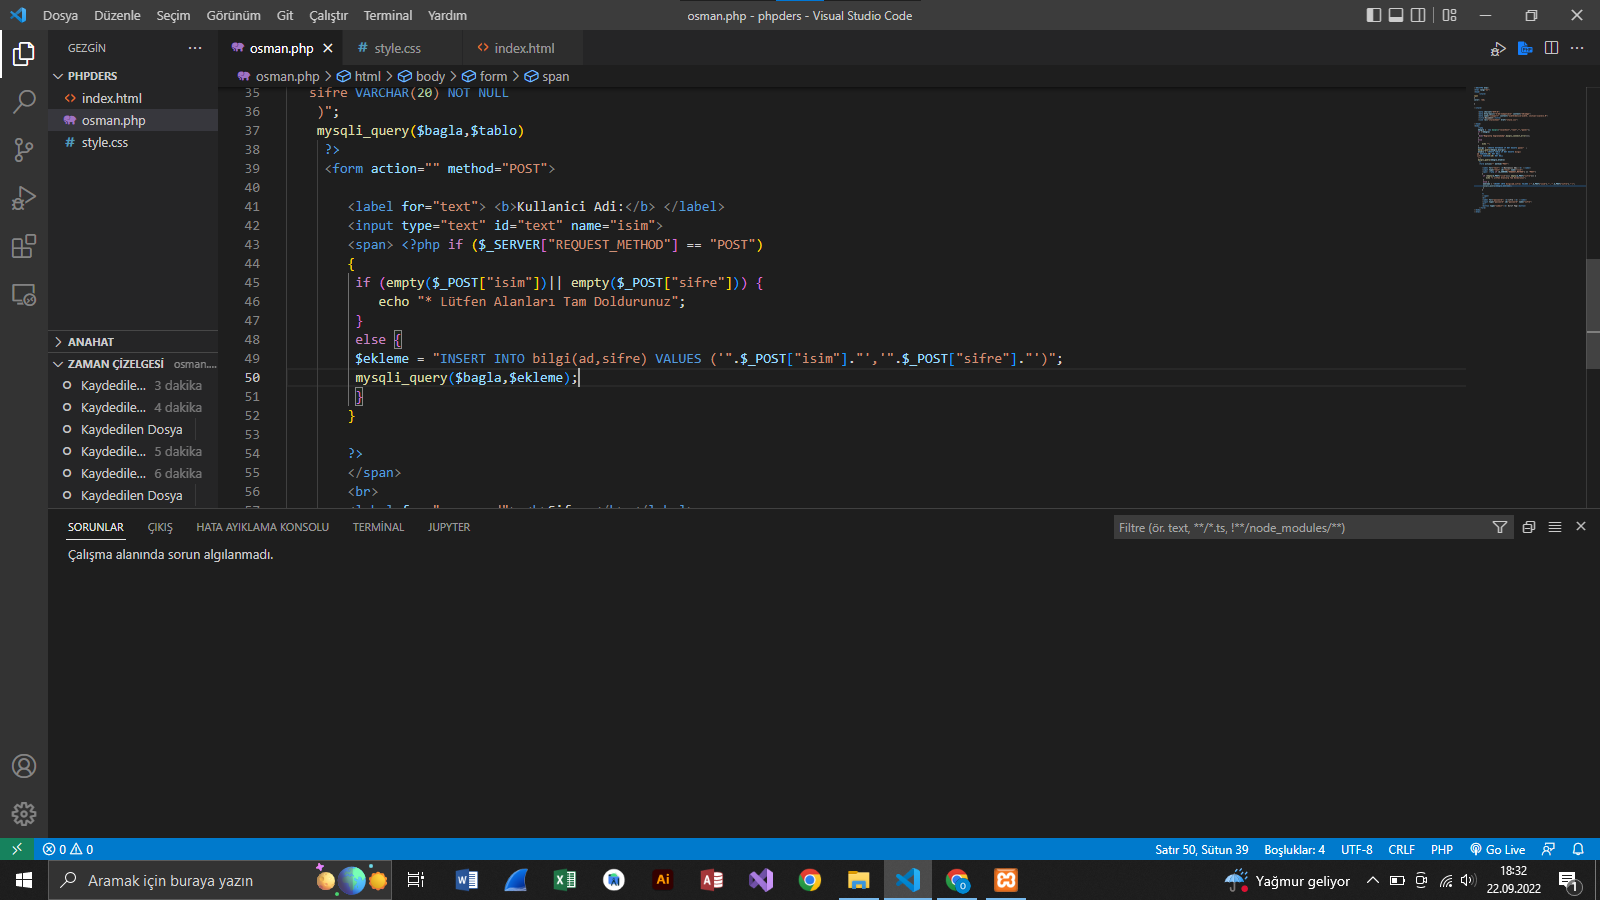The height and width of the screenshot is (900, 1600).
Task: Collapse the PHPDERS folder
Action: tap(92, 76)
